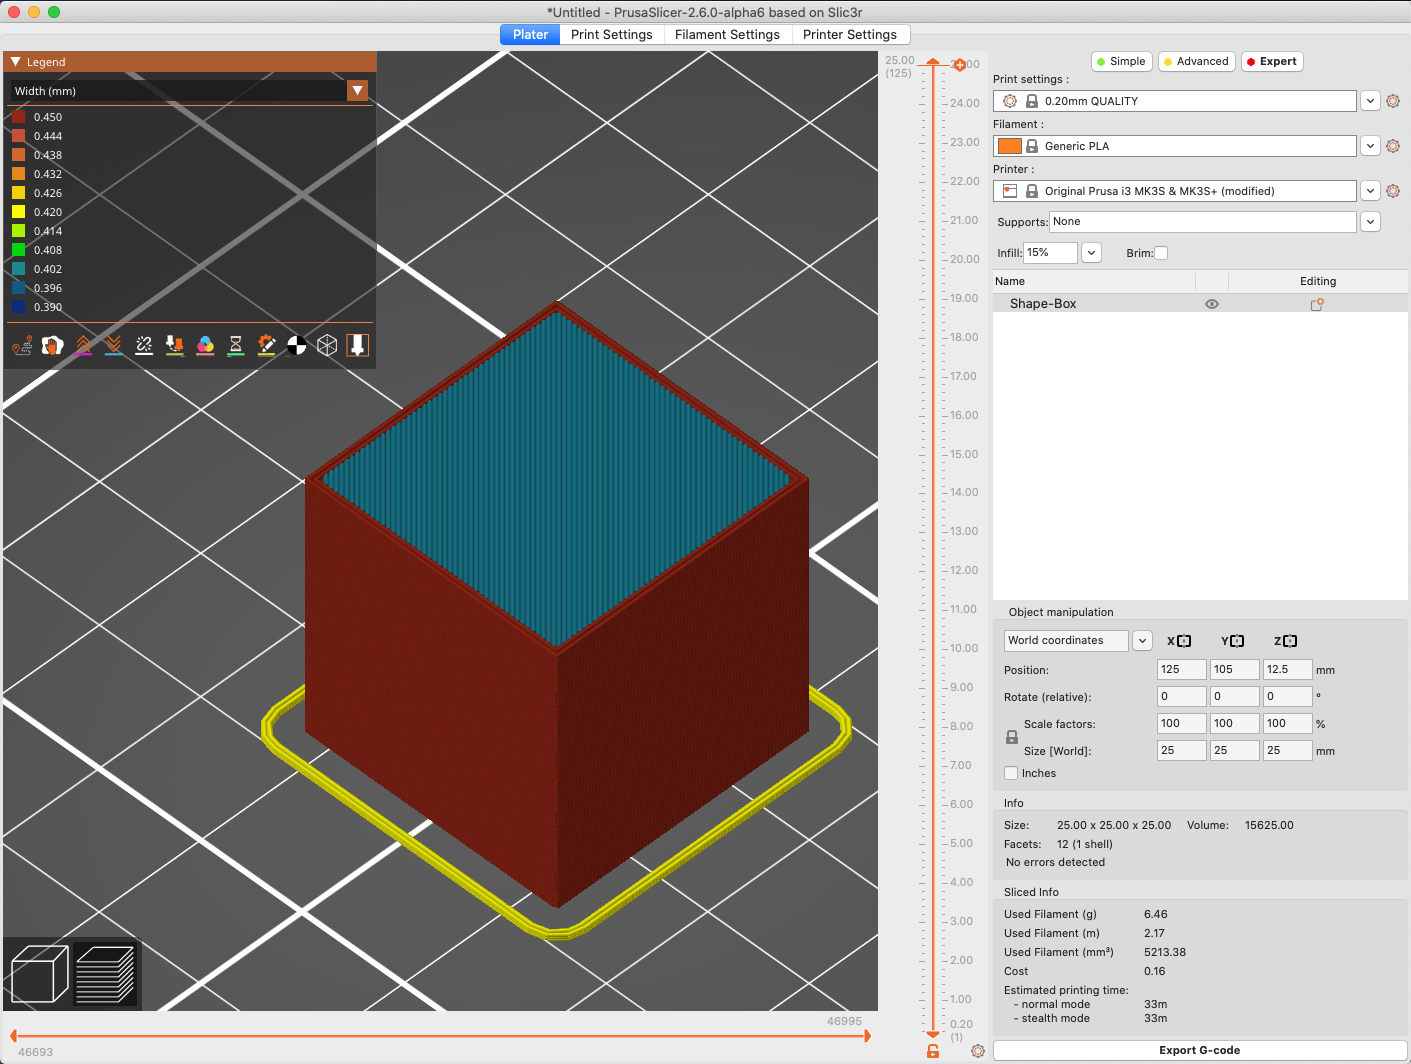
Task: Show color changes in the preview legend
Action: (x=204, y=346)
